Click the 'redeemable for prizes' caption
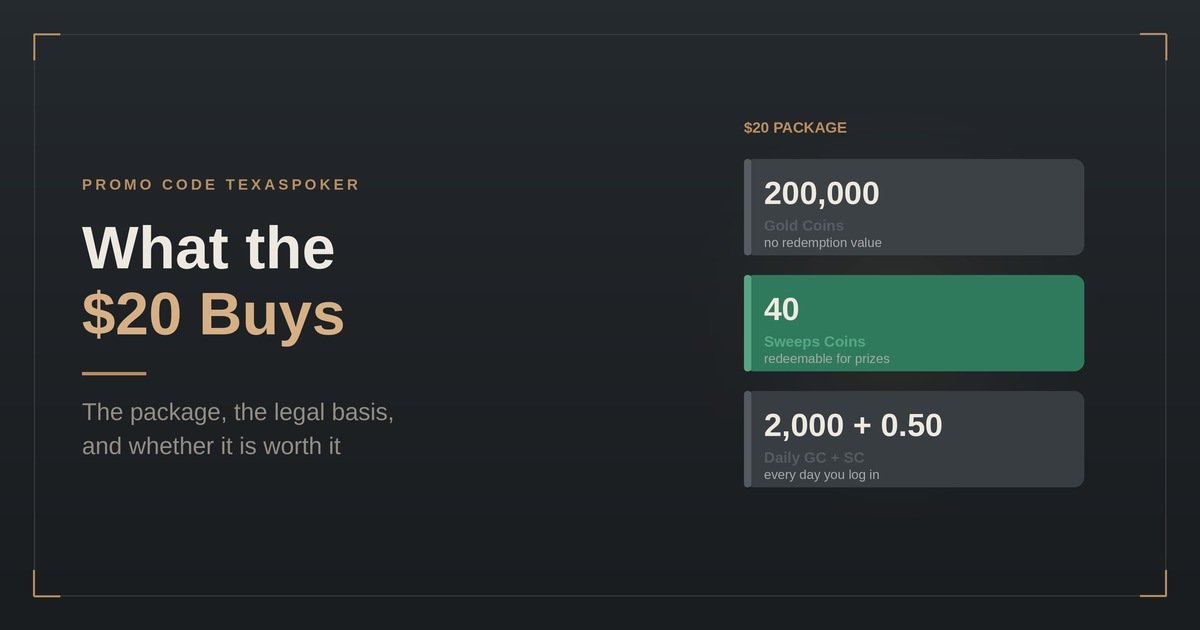Viewport: 1200px width, 630px height. 827,359
